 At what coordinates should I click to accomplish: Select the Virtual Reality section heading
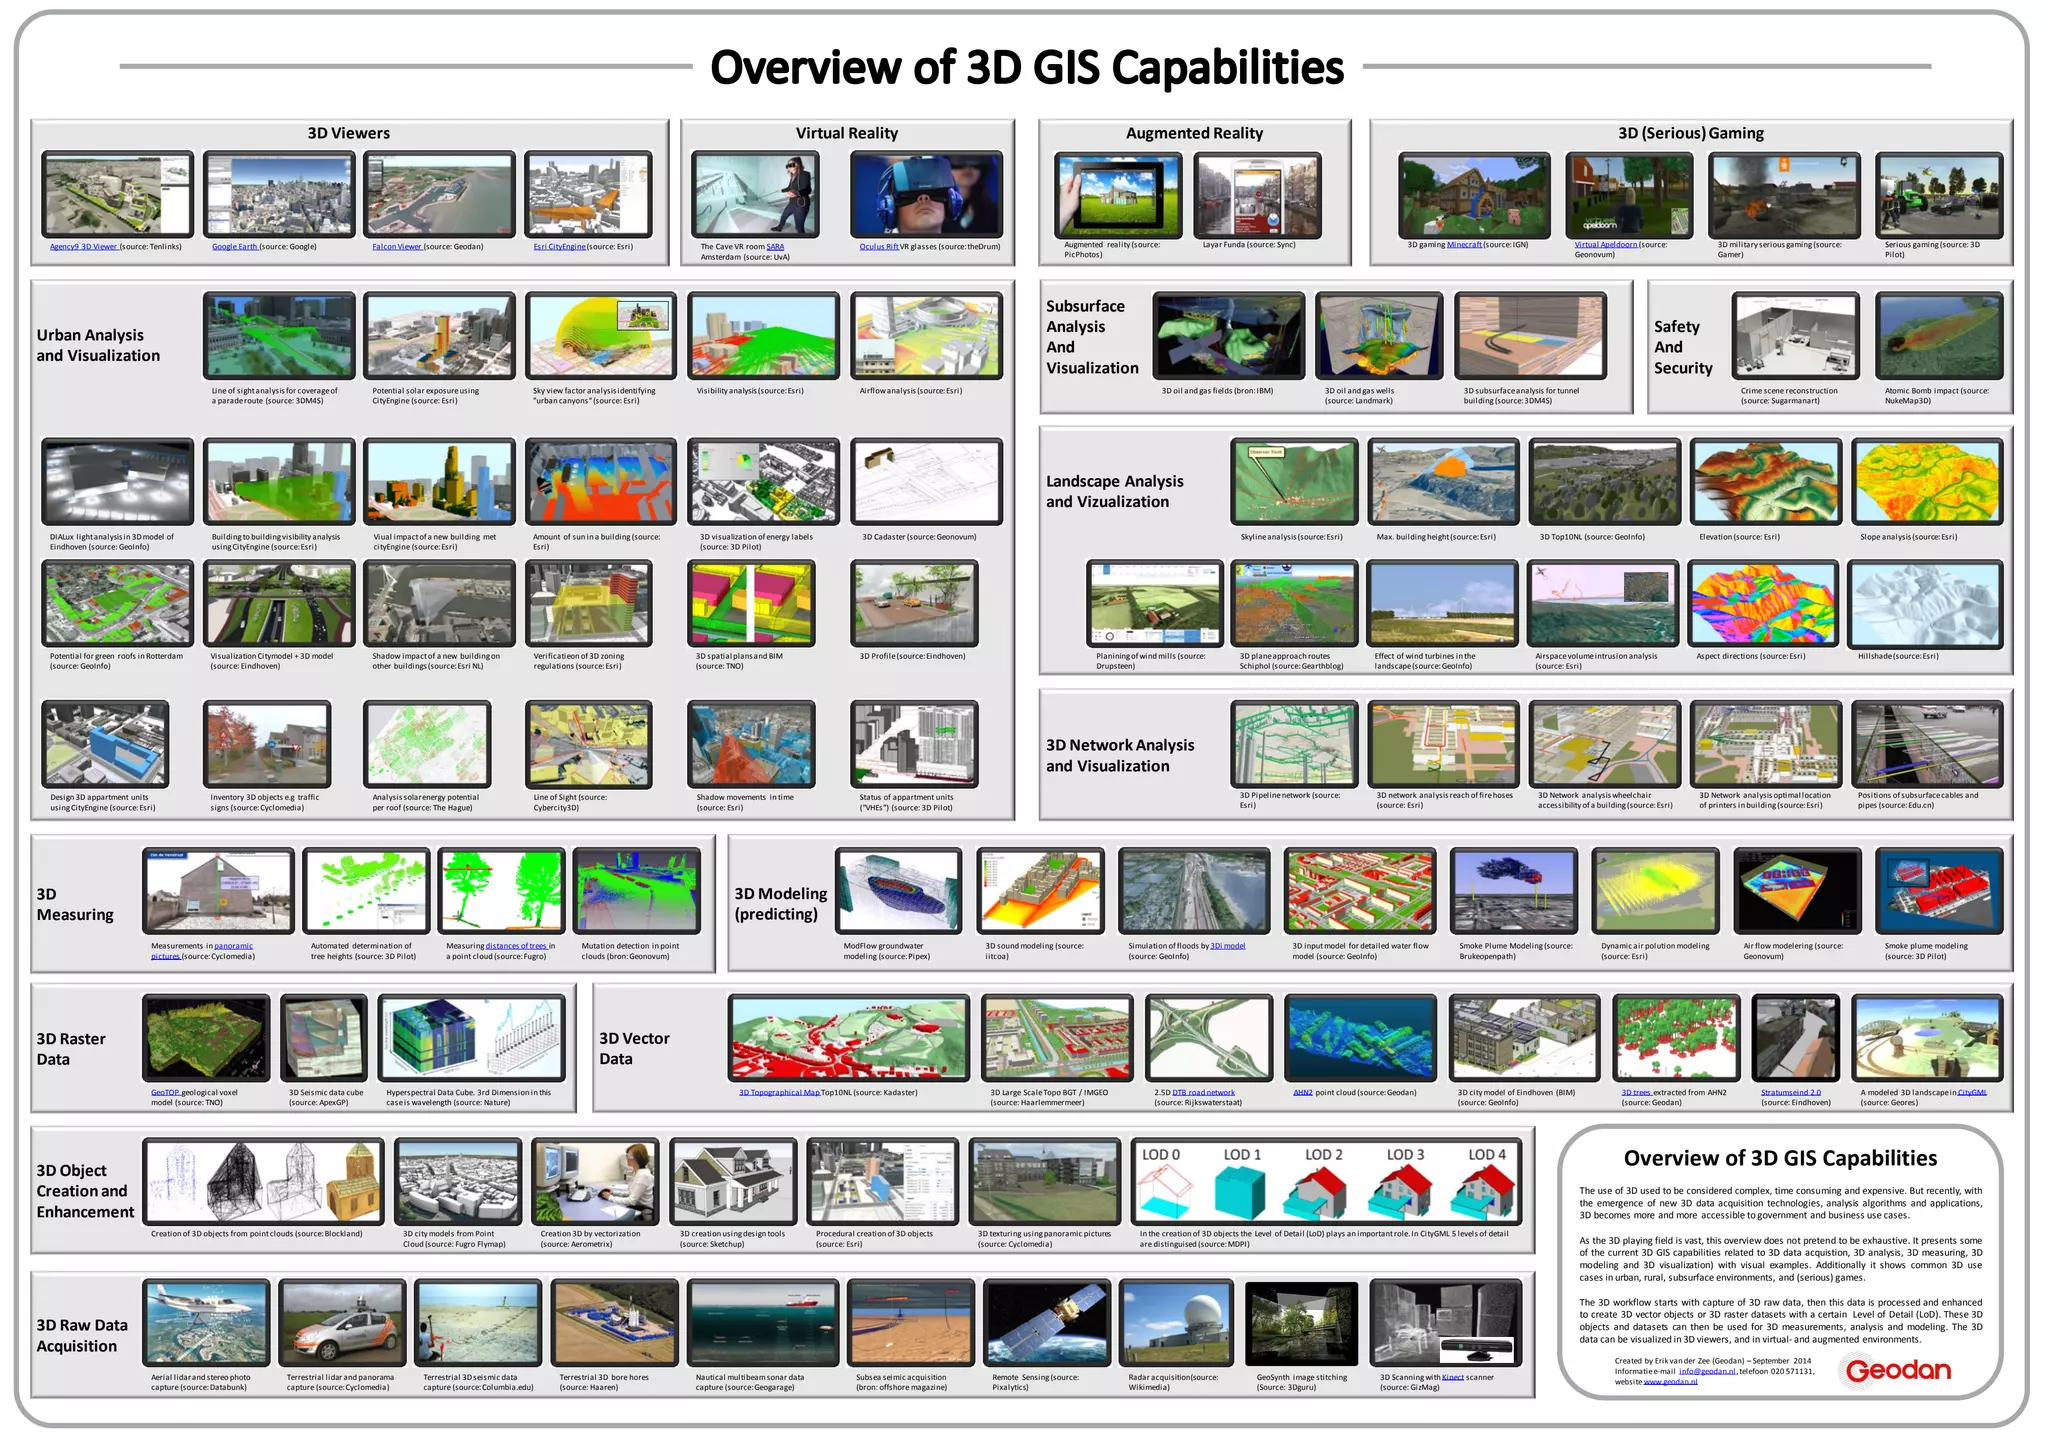click(x=847, y=133)
